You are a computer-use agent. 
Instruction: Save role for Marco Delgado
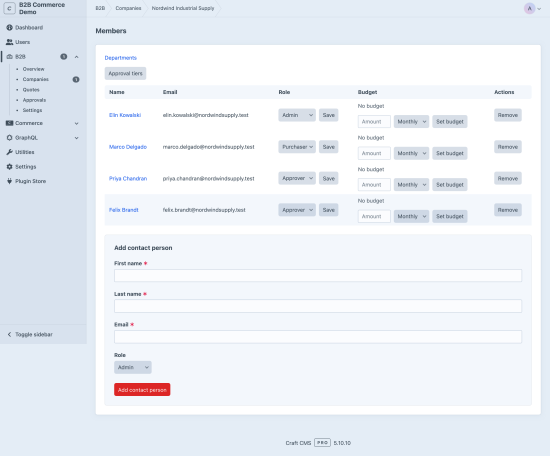click(x=329, y=147)
